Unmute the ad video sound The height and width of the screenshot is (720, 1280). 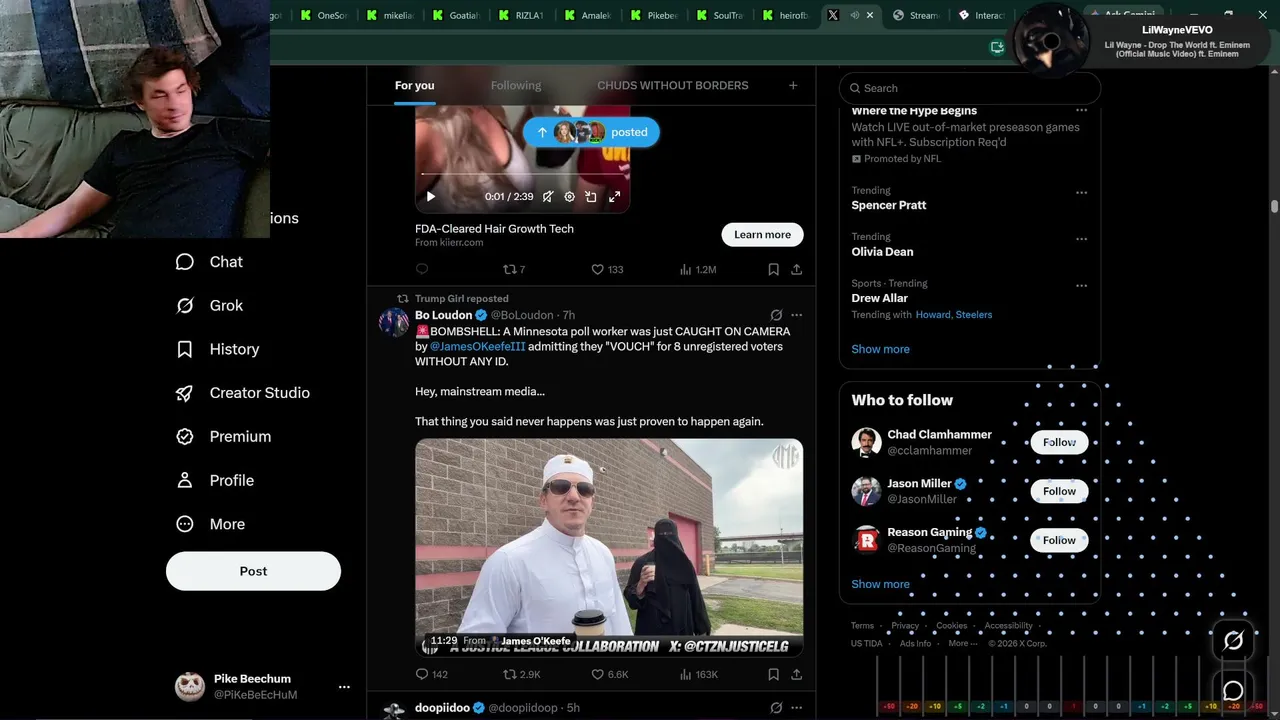(548, 197)
